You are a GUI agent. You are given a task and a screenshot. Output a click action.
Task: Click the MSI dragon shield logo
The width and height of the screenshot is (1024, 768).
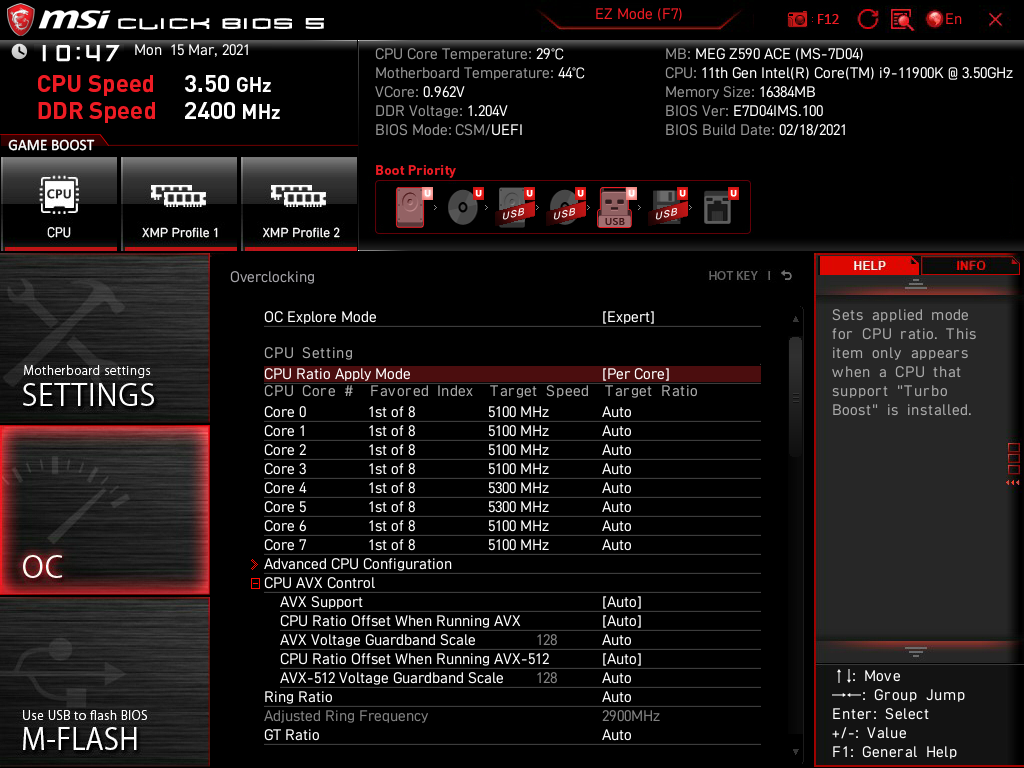tap(20, 19)
